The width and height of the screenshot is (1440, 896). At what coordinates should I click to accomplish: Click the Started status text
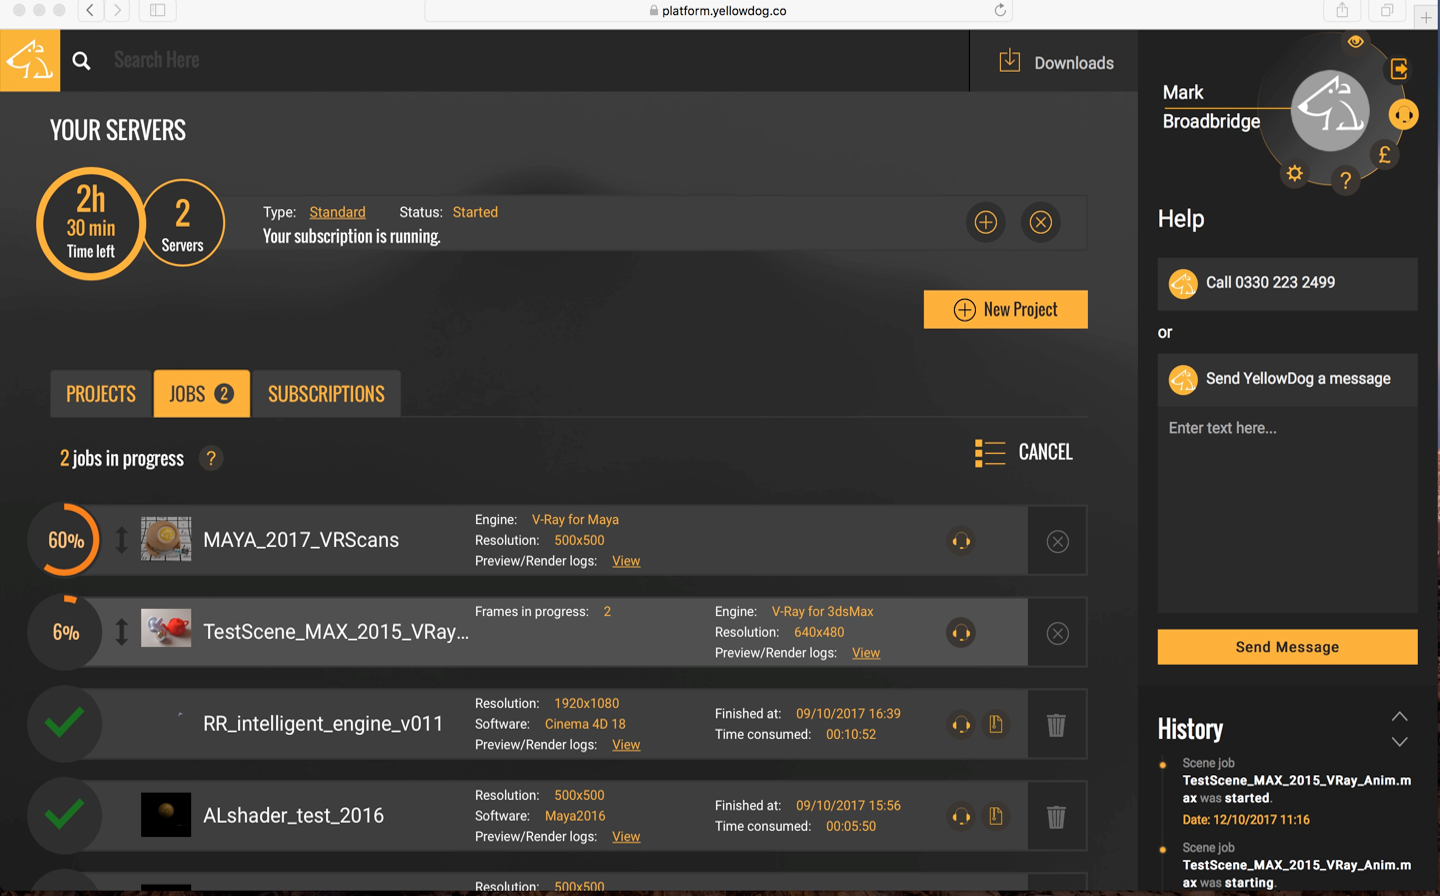pos(475,212)
